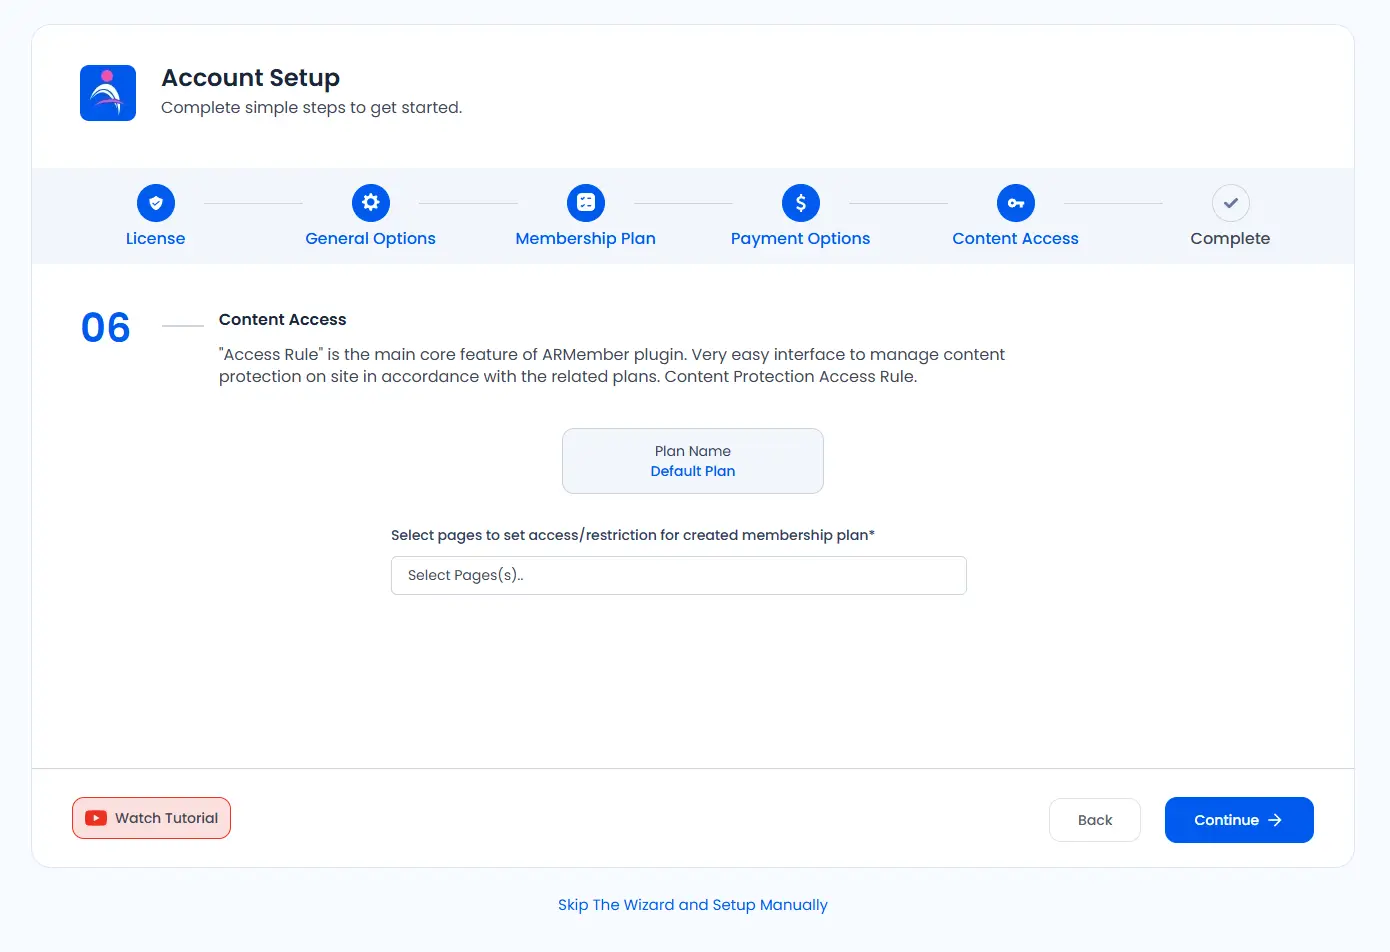
Task: Click the YouTube icon in Watch Tutorial
Action: 96,818
